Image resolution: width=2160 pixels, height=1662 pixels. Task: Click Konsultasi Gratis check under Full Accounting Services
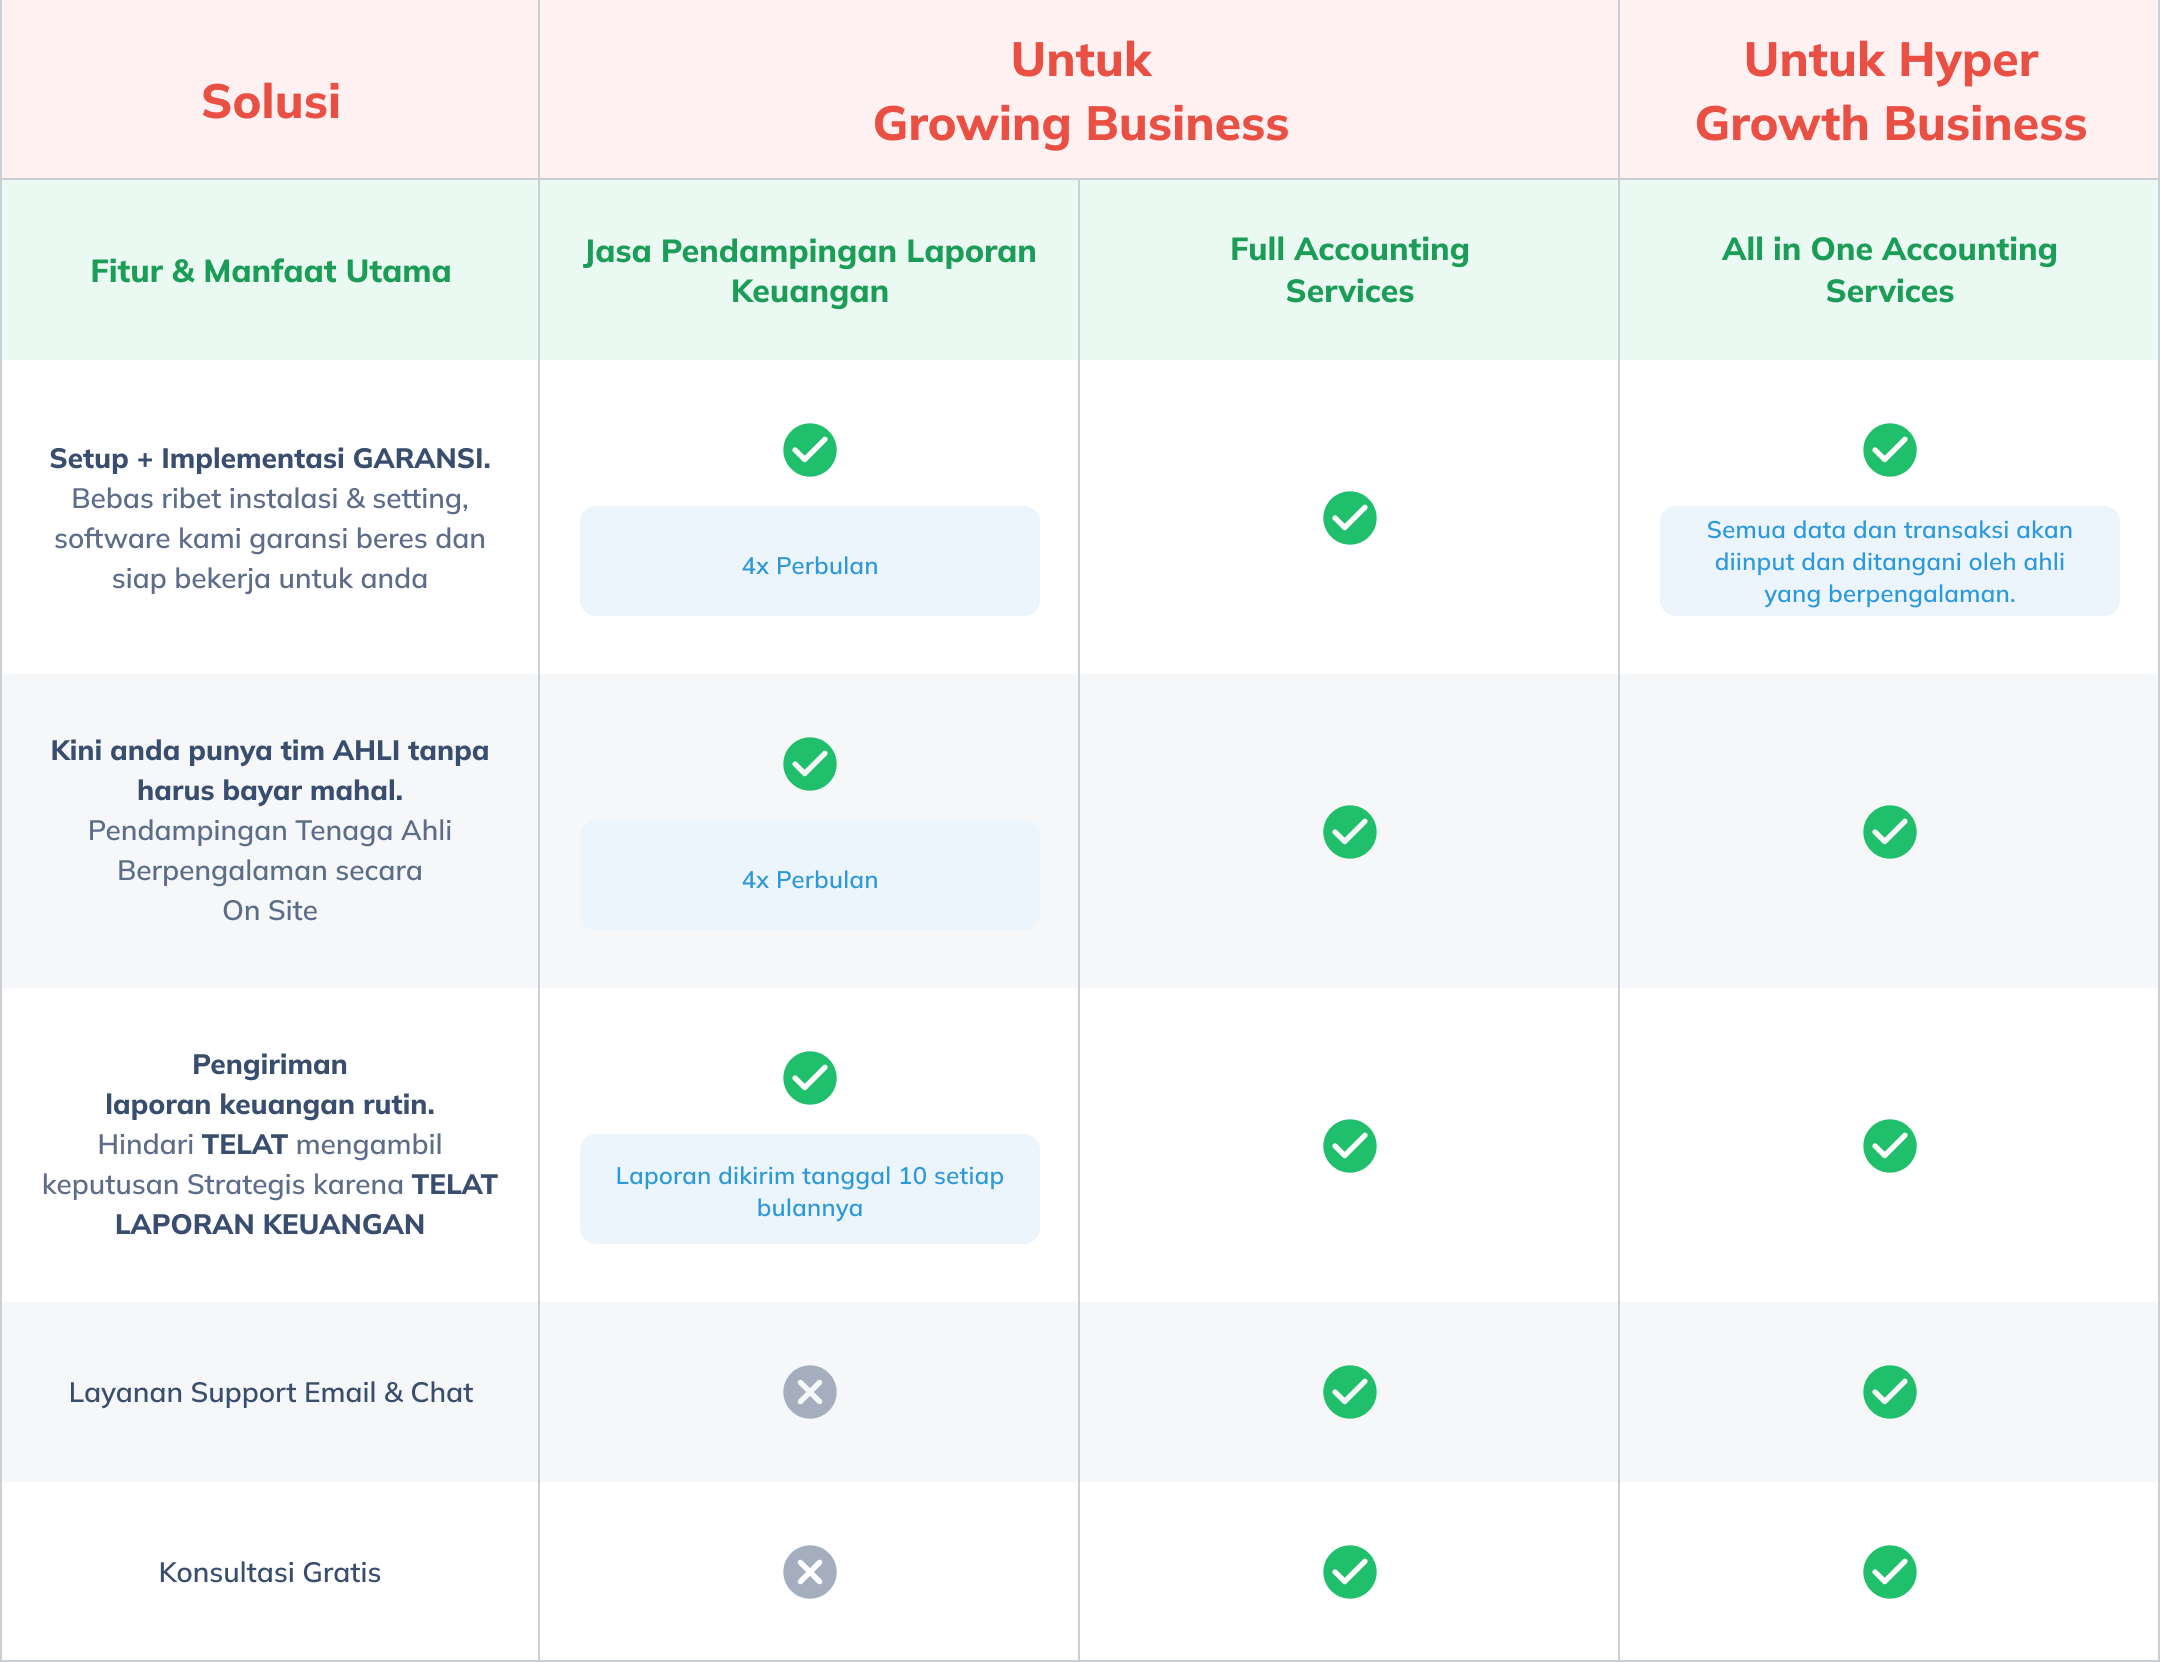coord(1349,1572)
